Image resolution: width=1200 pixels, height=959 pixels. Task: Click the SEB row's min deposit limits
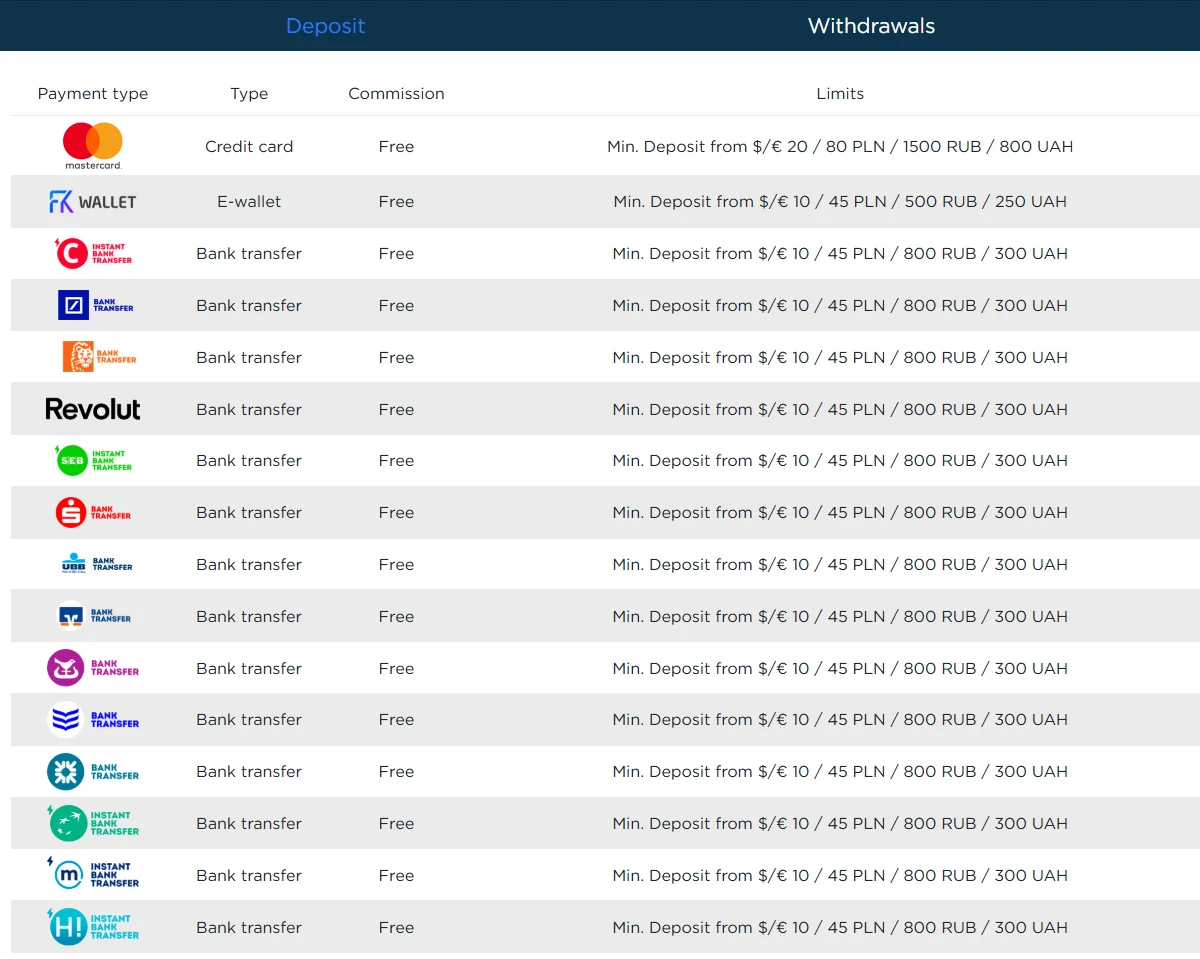[840, 460]
